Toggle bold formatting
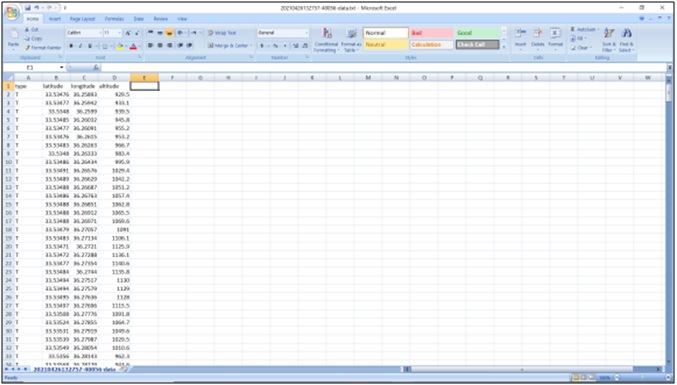Screen dimensions: 677x385 (x=71, y=46)
